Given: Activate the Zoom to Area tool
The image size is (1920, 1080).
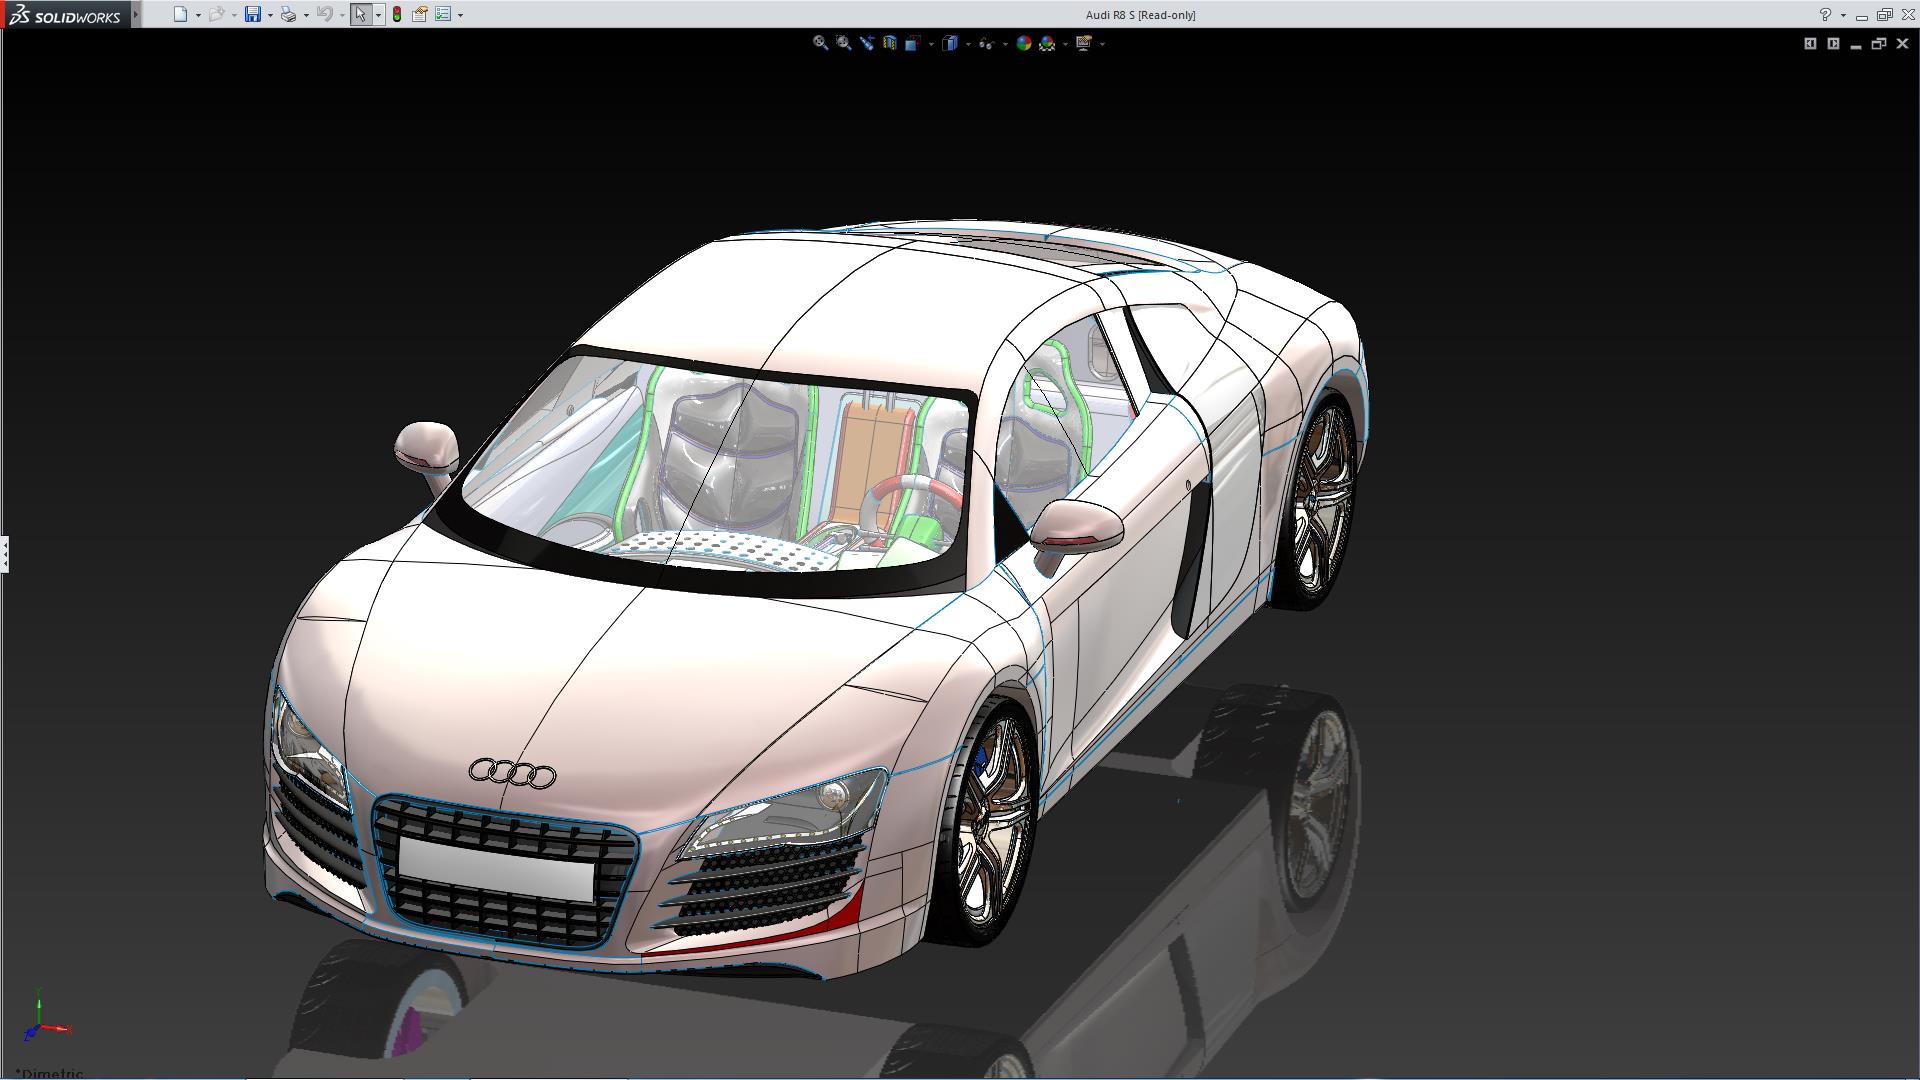Looking at the screenshot, I should point(843,43).
